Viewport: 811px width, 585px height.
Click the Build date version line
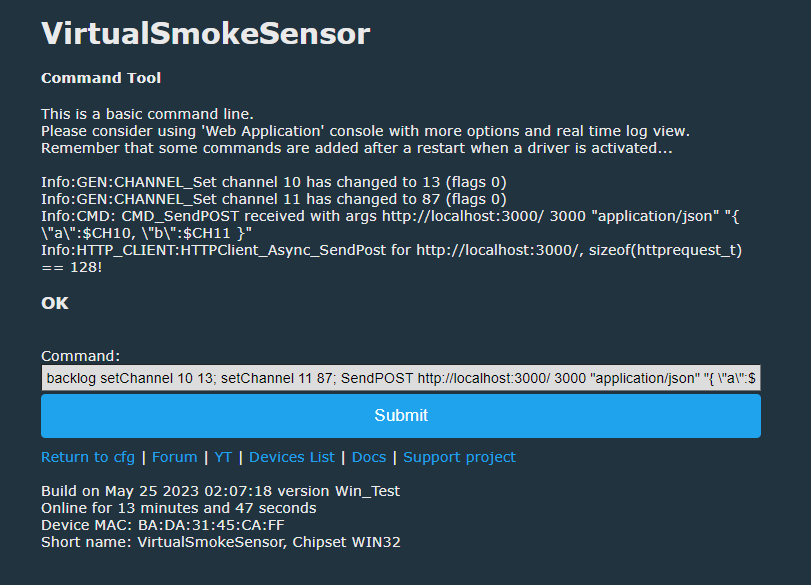[x=220, y=491]
